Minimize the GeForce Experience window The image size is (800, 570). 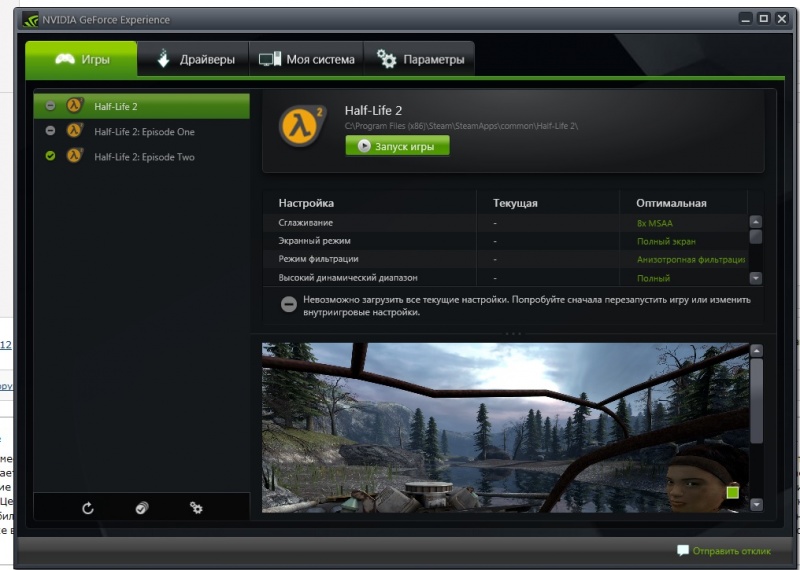tap(745, 19)
